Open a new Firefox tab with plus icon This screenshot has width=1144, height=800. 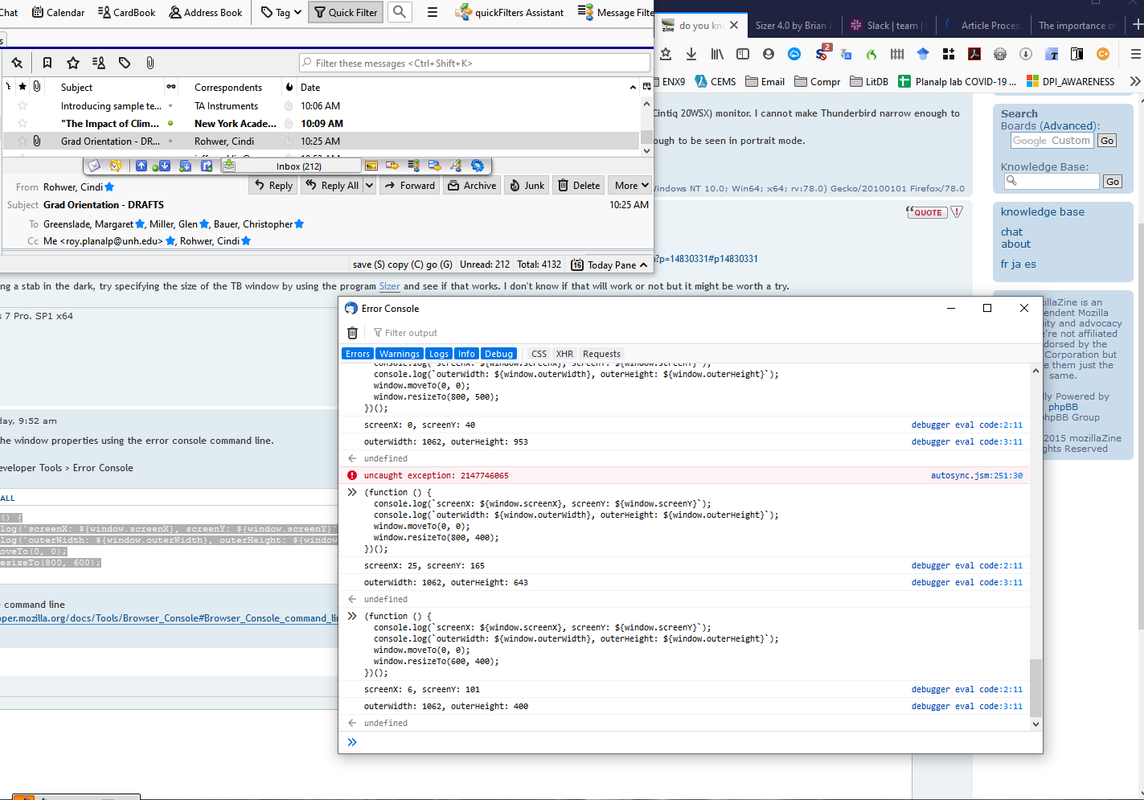(x=1136, y=25)
